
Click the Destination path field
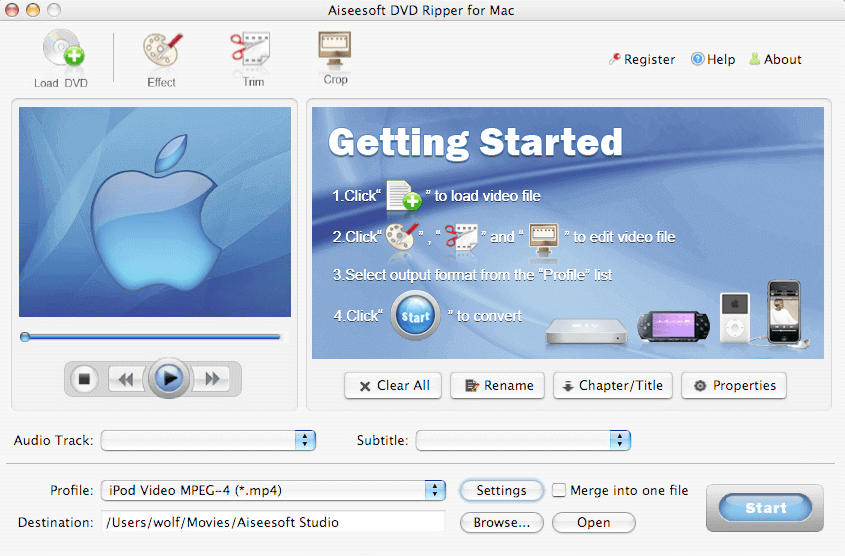pos(273,522)
